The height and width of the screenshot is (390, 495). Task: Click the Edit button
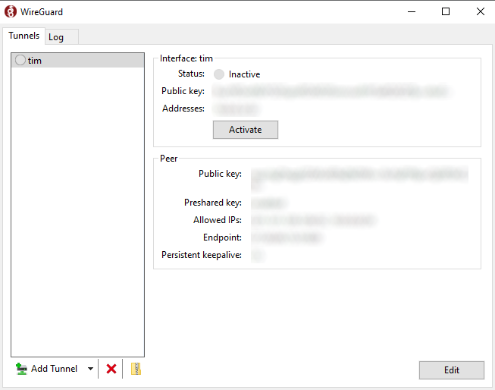click(451, 370)
